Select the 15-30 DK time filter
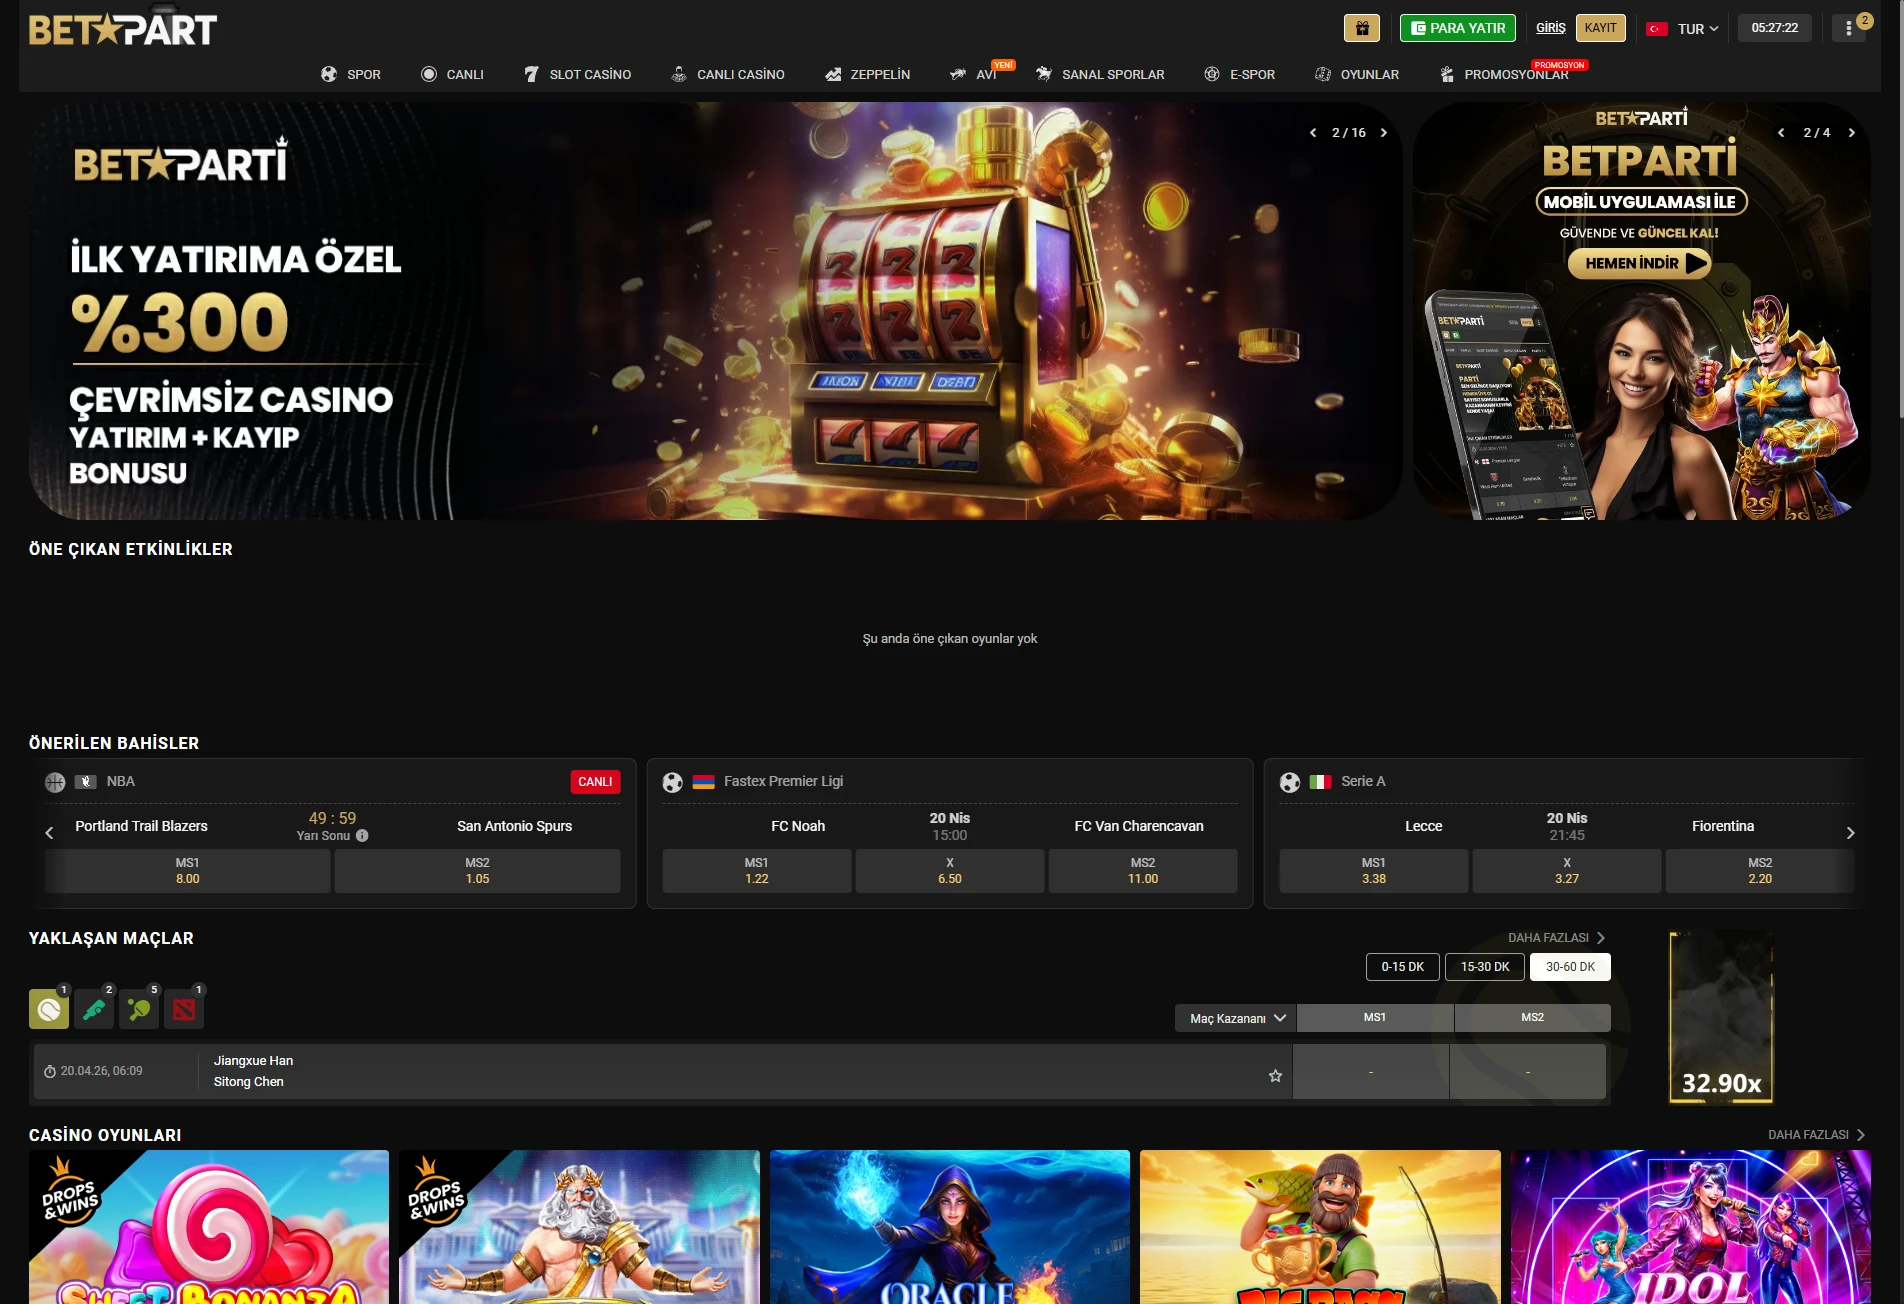This screenshot has height=1304, width=1904. point(1485,967)
